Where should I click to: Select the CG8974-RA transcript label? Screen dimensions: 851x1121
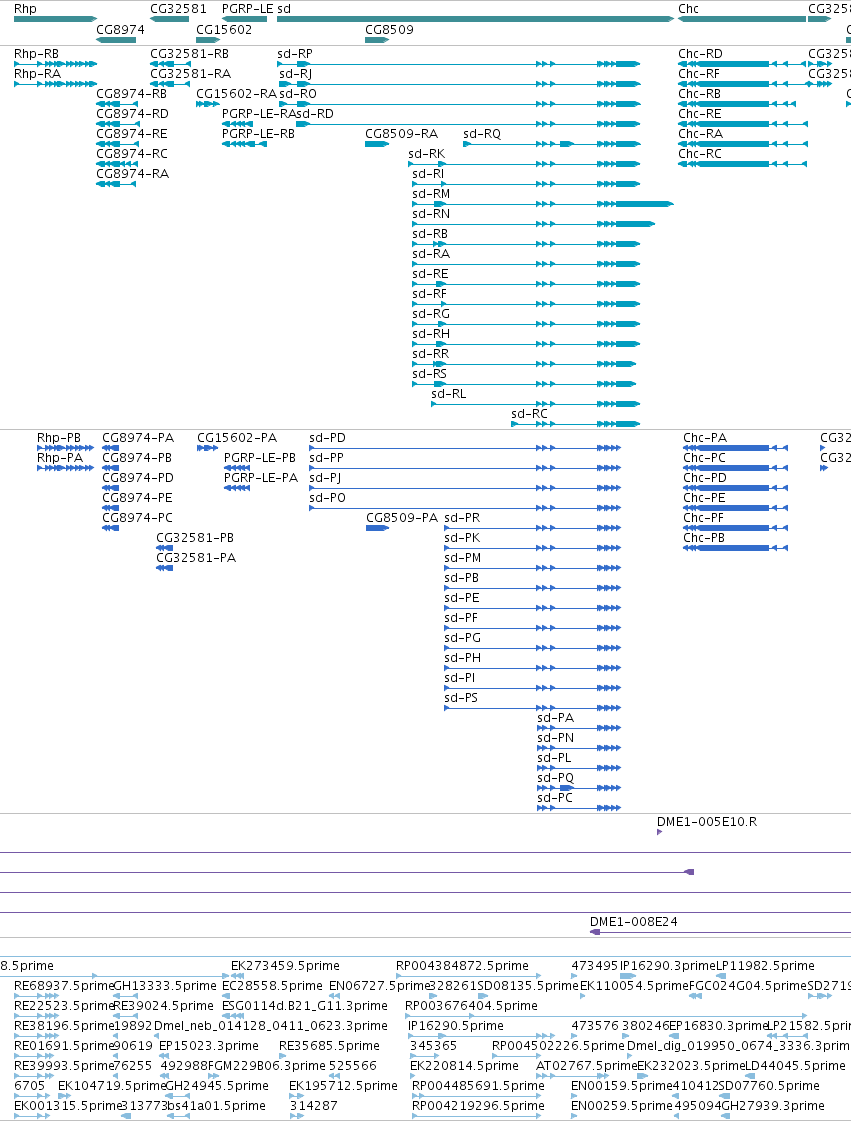132,174
